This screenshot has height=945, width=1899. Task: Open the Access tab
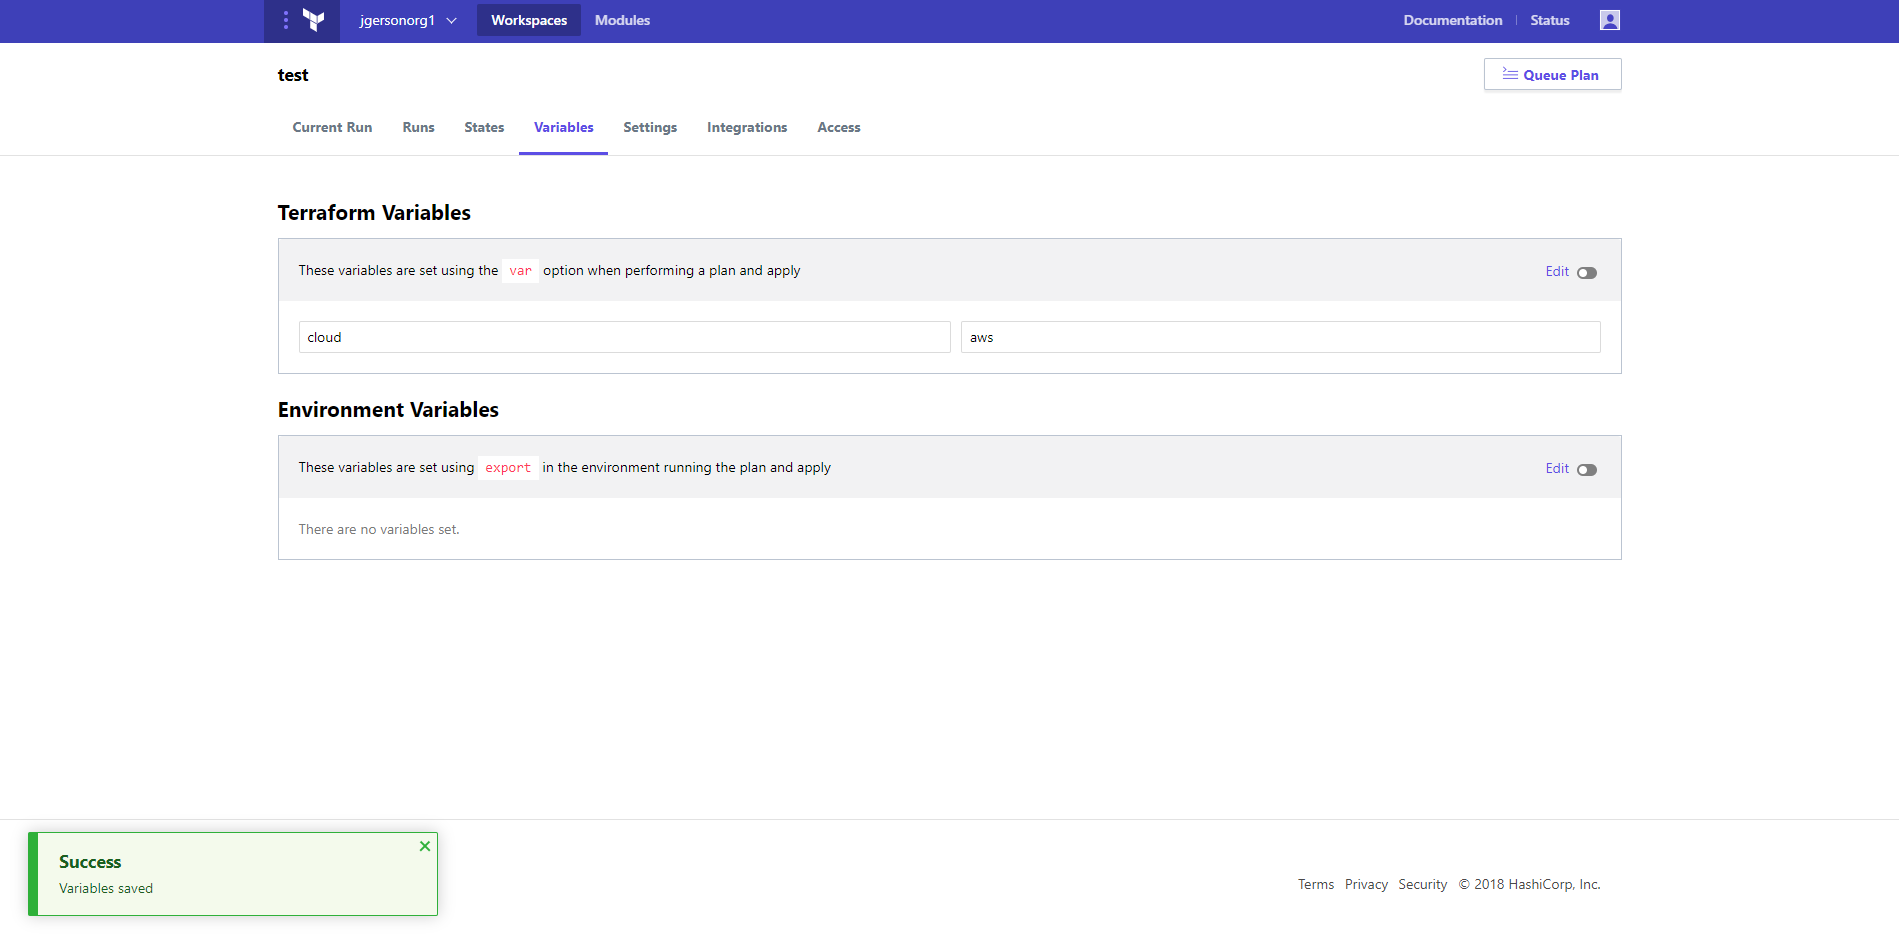pos(838,127)
